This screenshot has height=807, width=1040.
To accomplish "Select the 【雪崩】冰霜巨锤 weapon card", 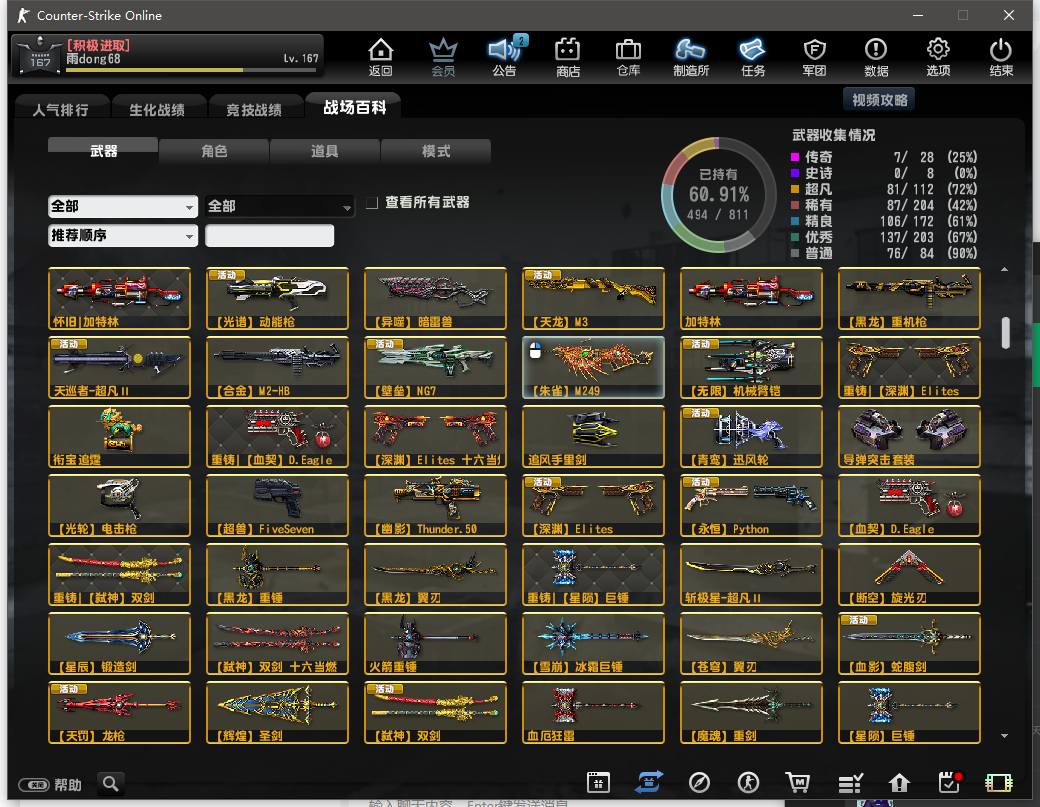I will pos(593,643).
